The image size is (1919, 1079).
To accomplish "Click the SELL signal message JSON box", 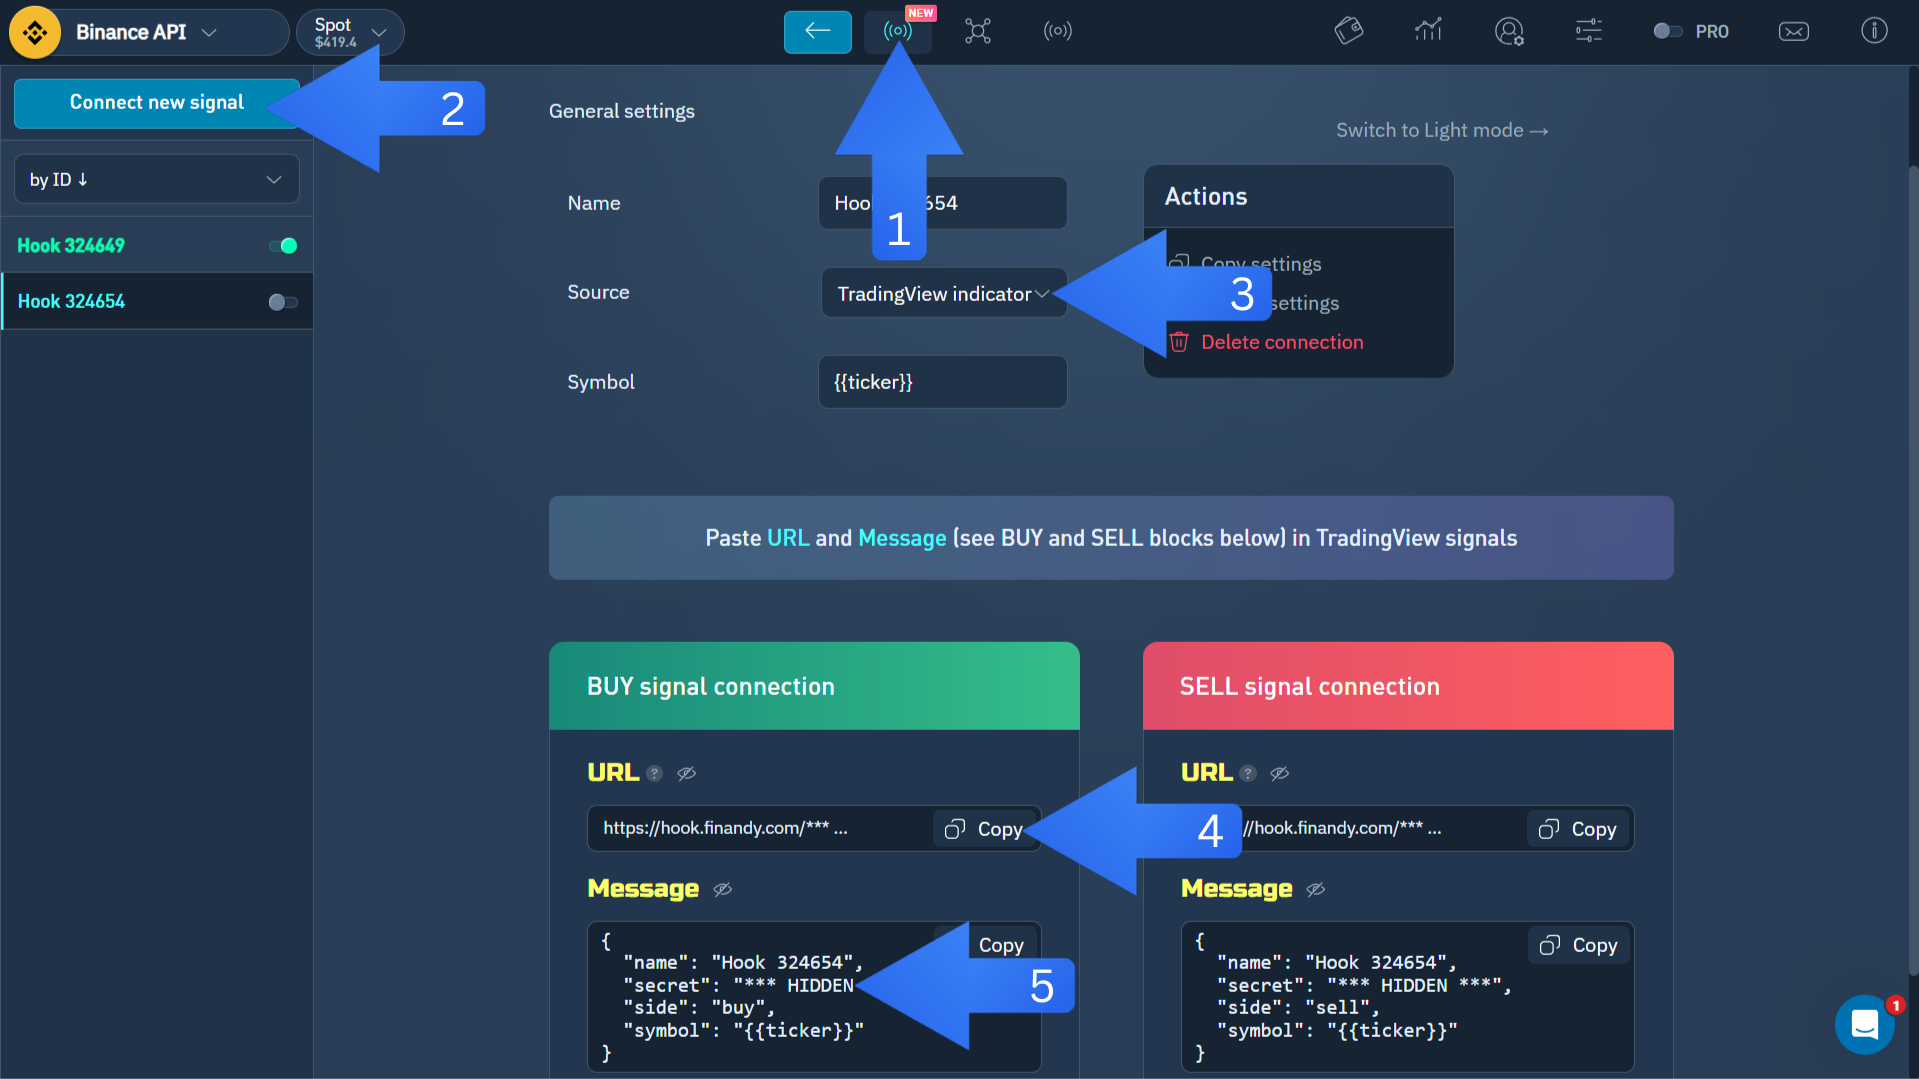I will pos(1407,996).
